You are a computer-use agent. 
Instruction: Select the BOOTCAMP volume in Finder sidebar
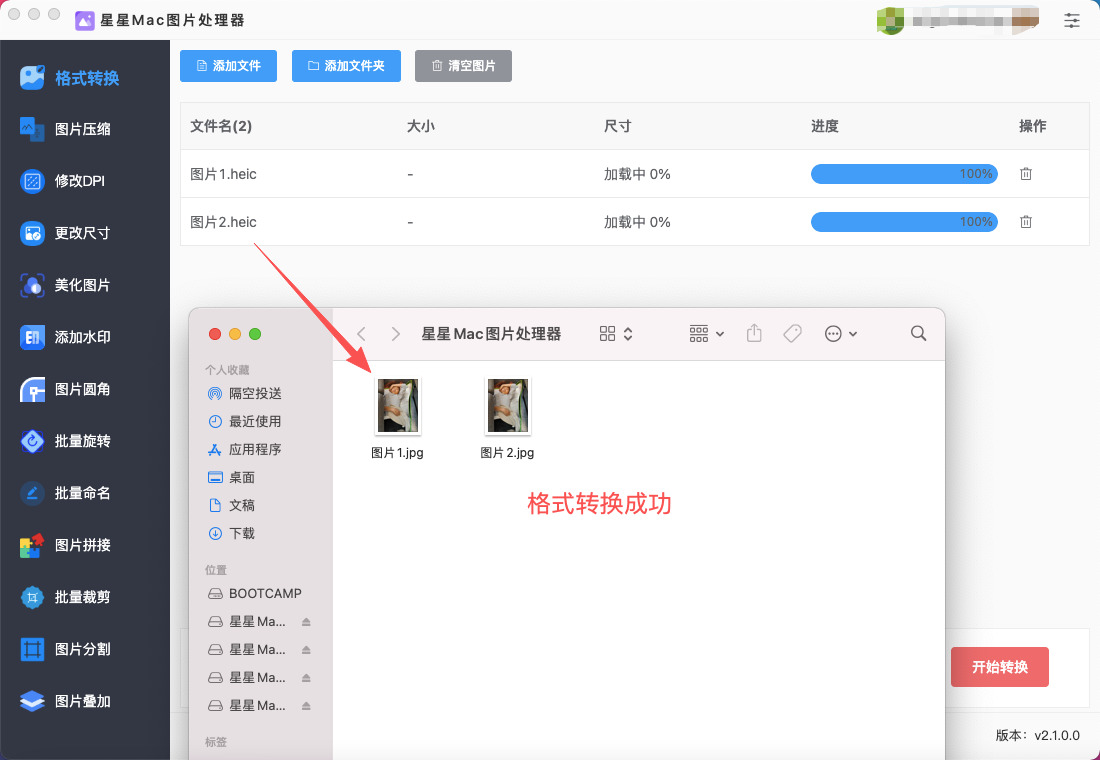click(255, 594)
